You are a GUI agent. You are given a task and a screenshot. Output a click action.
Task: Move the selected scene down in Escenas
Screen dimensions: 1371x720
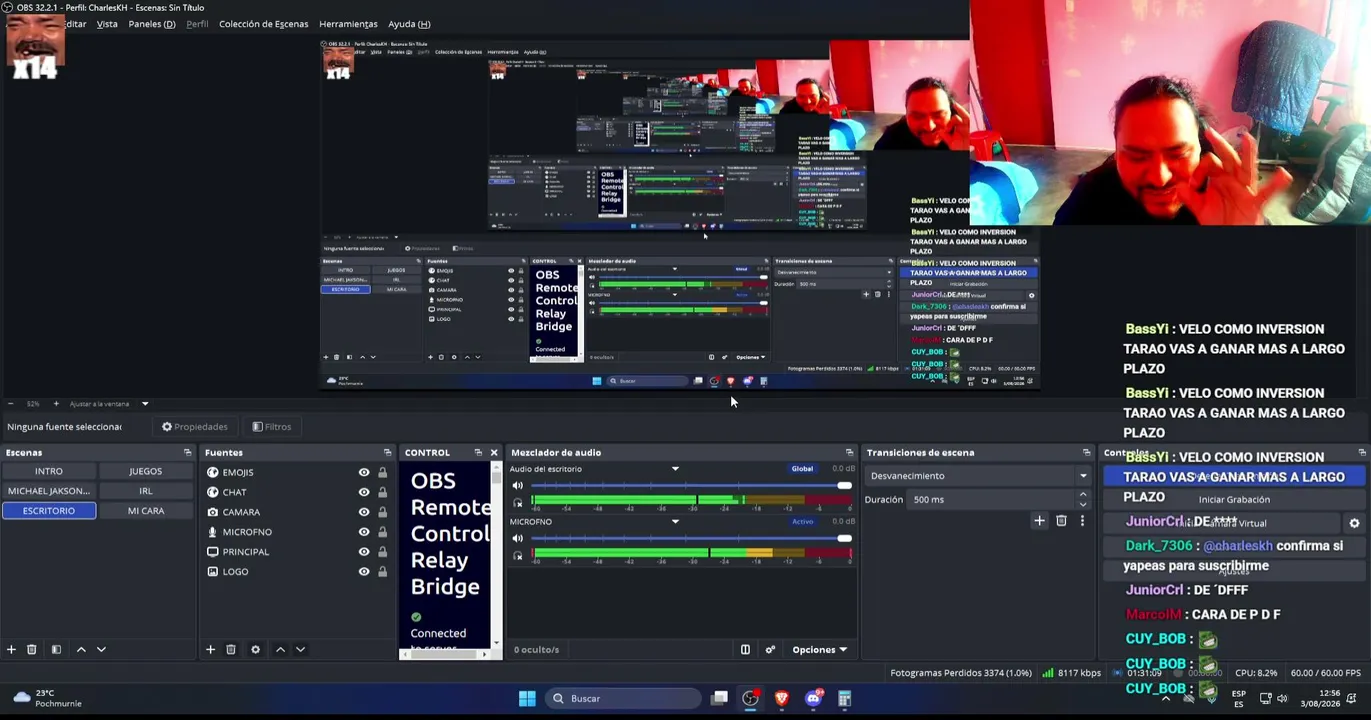click(x=101, y=649)
